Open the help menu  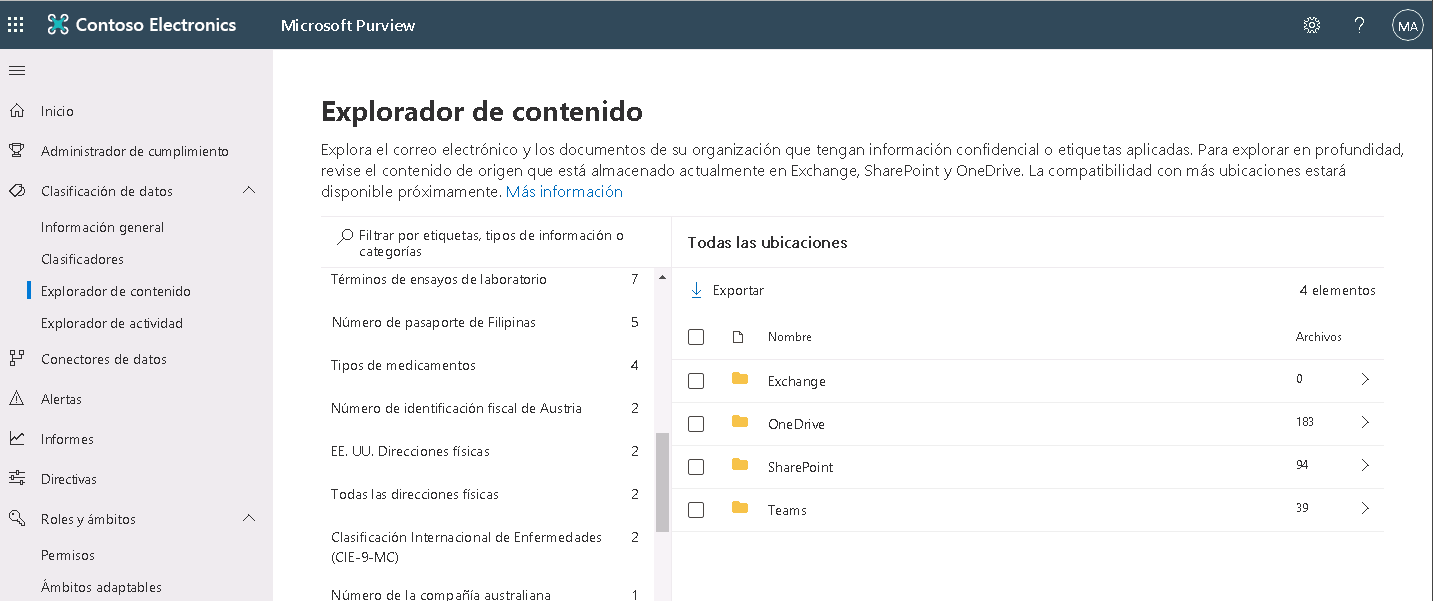tap(1359, 24)
